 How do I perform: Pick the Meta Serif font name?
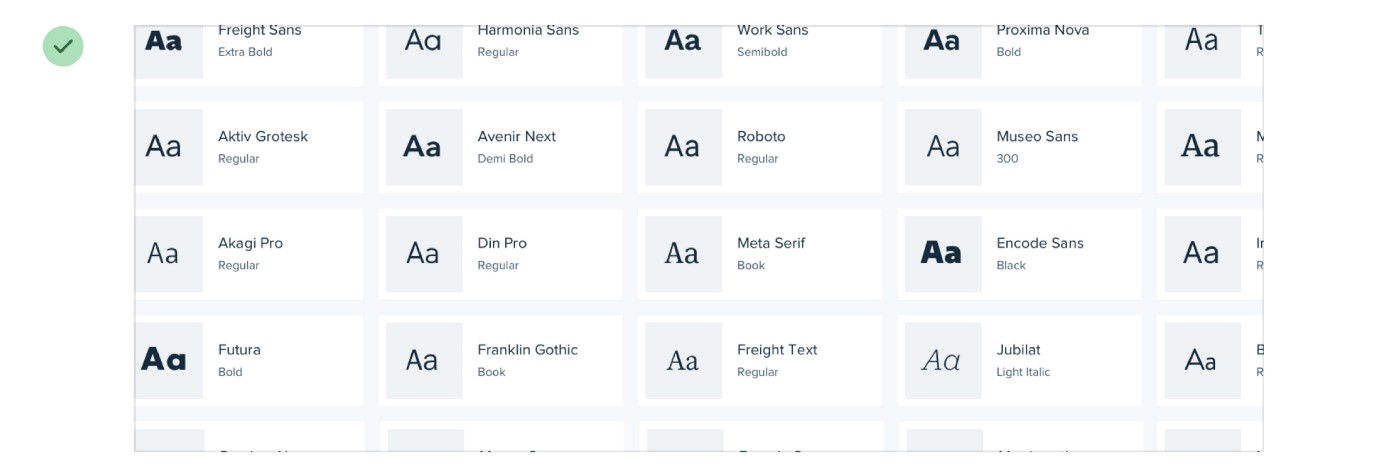click(771, 243)
